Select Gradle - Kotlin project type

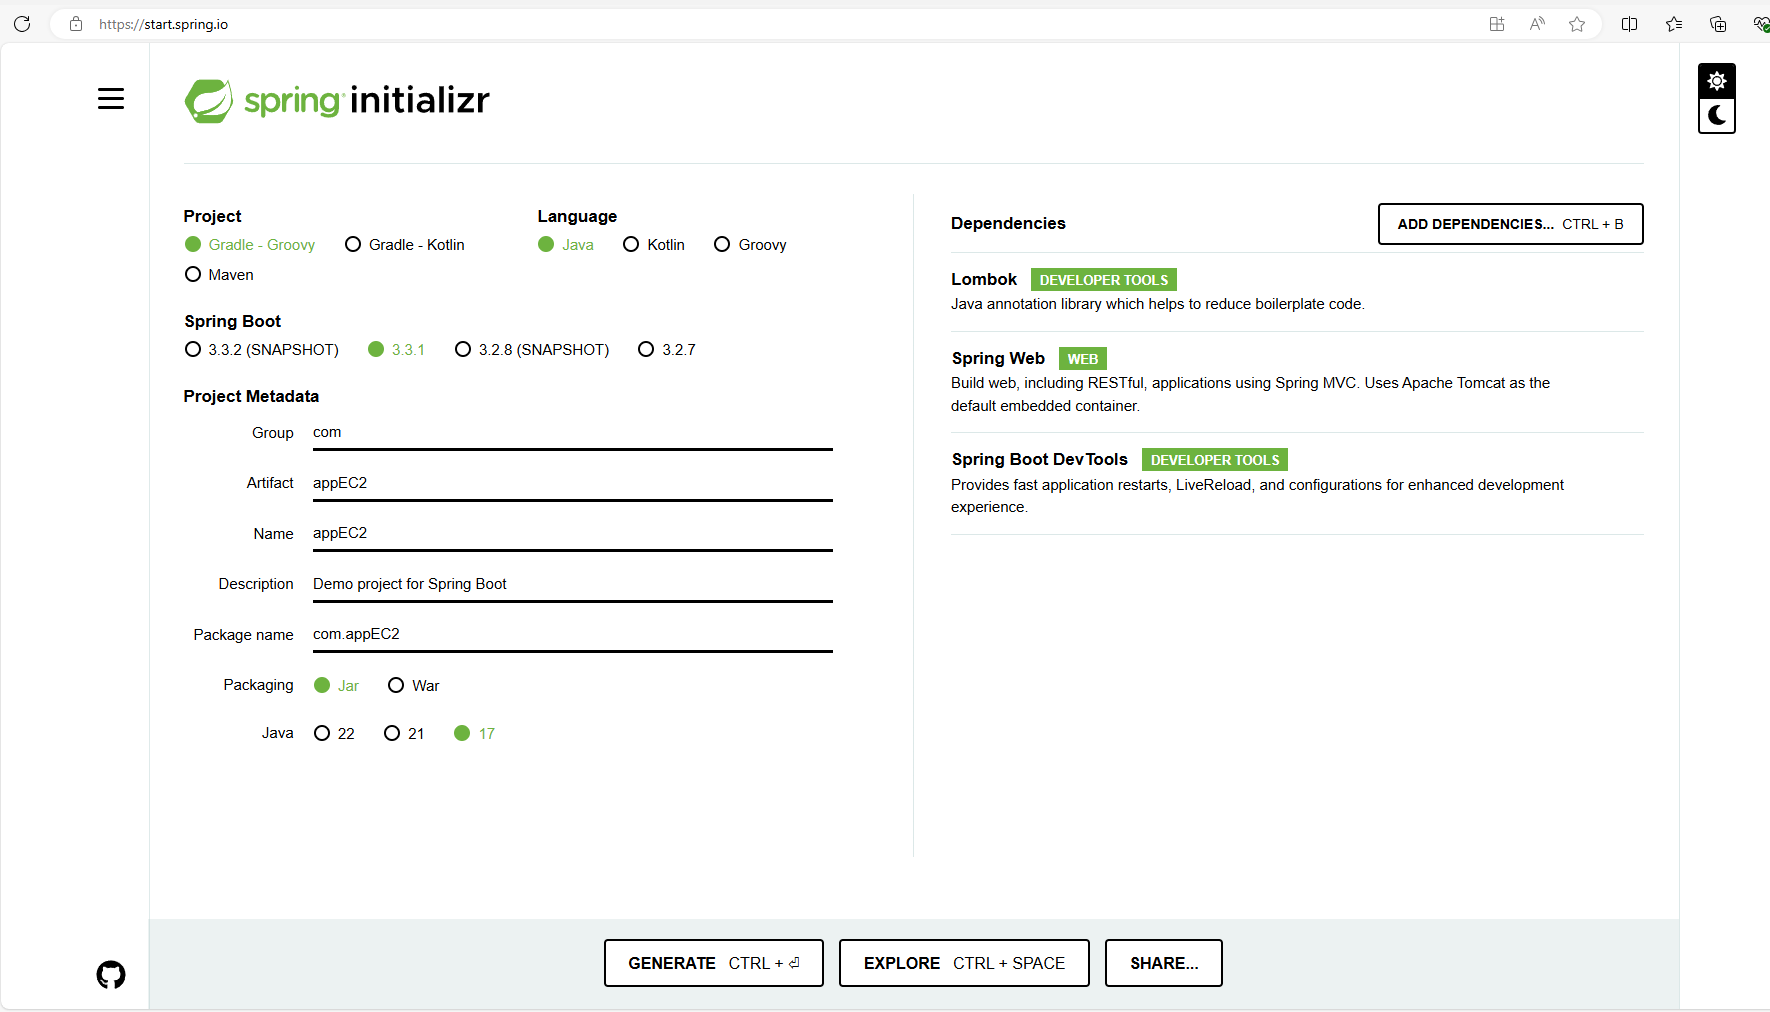tap(405, 245)
